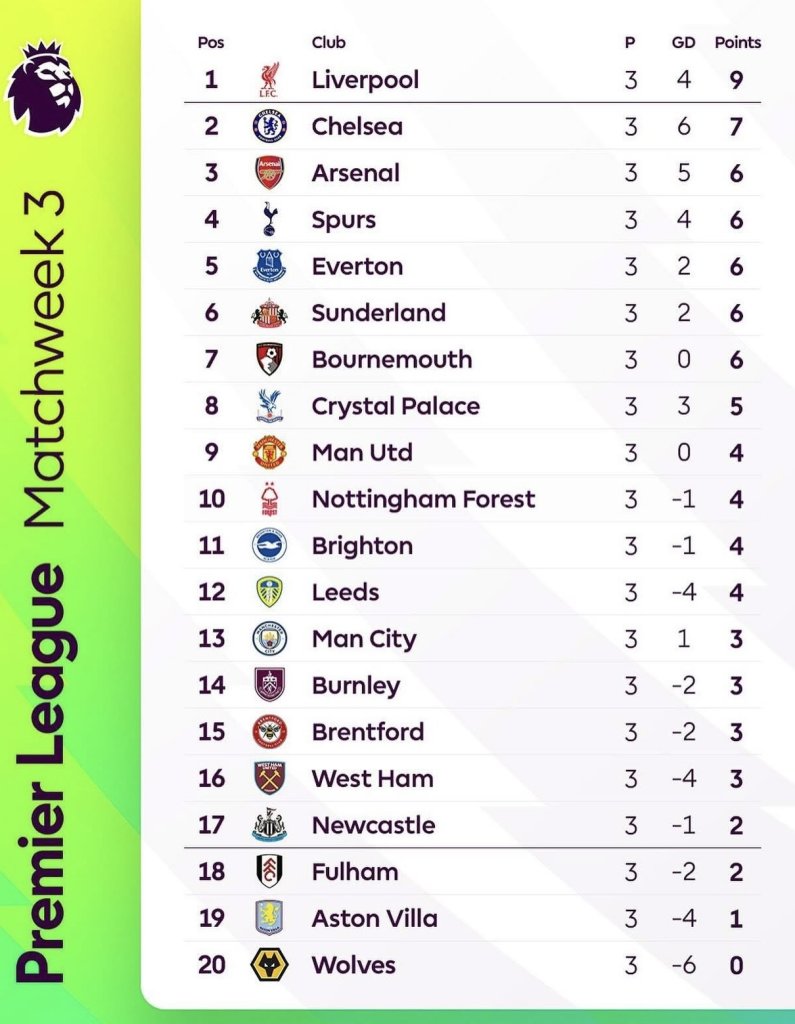Click the Liverpool club crest
The height and width of the screenshot is (1024, 795).
(269, 80)
